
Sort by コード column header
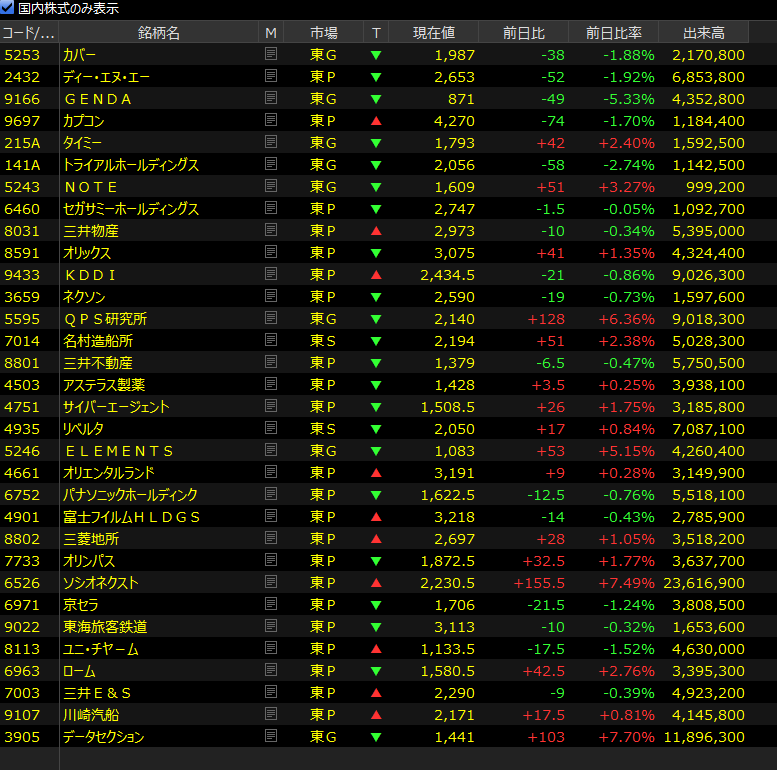[29, 33]
